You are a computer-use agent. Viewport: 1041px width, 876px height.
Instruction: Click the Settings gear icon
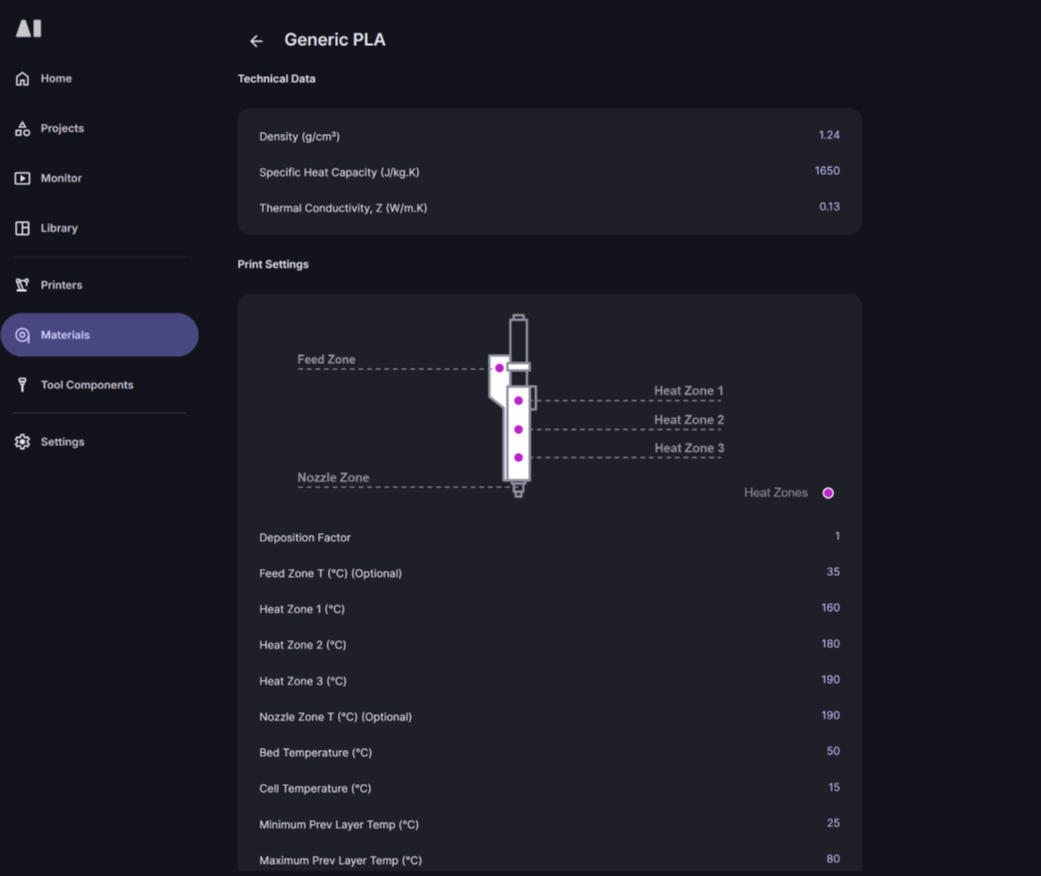click(21, 441)
